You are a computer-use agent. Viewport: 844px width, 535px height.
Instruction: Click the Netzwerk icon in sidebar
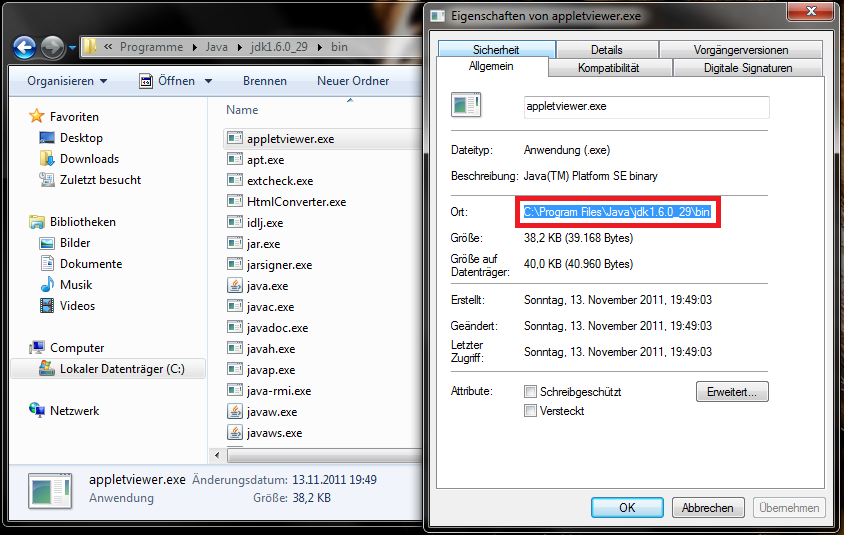[x=38, y=411]
